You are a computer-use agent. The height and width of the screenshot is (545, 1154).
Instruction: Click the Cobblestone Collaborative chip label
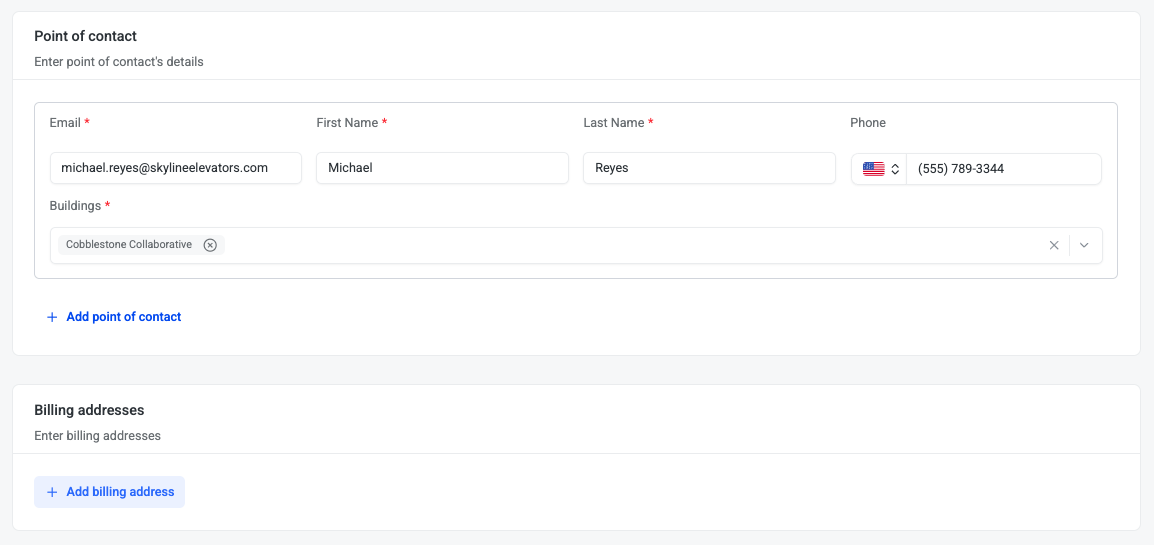click(129, 245)
